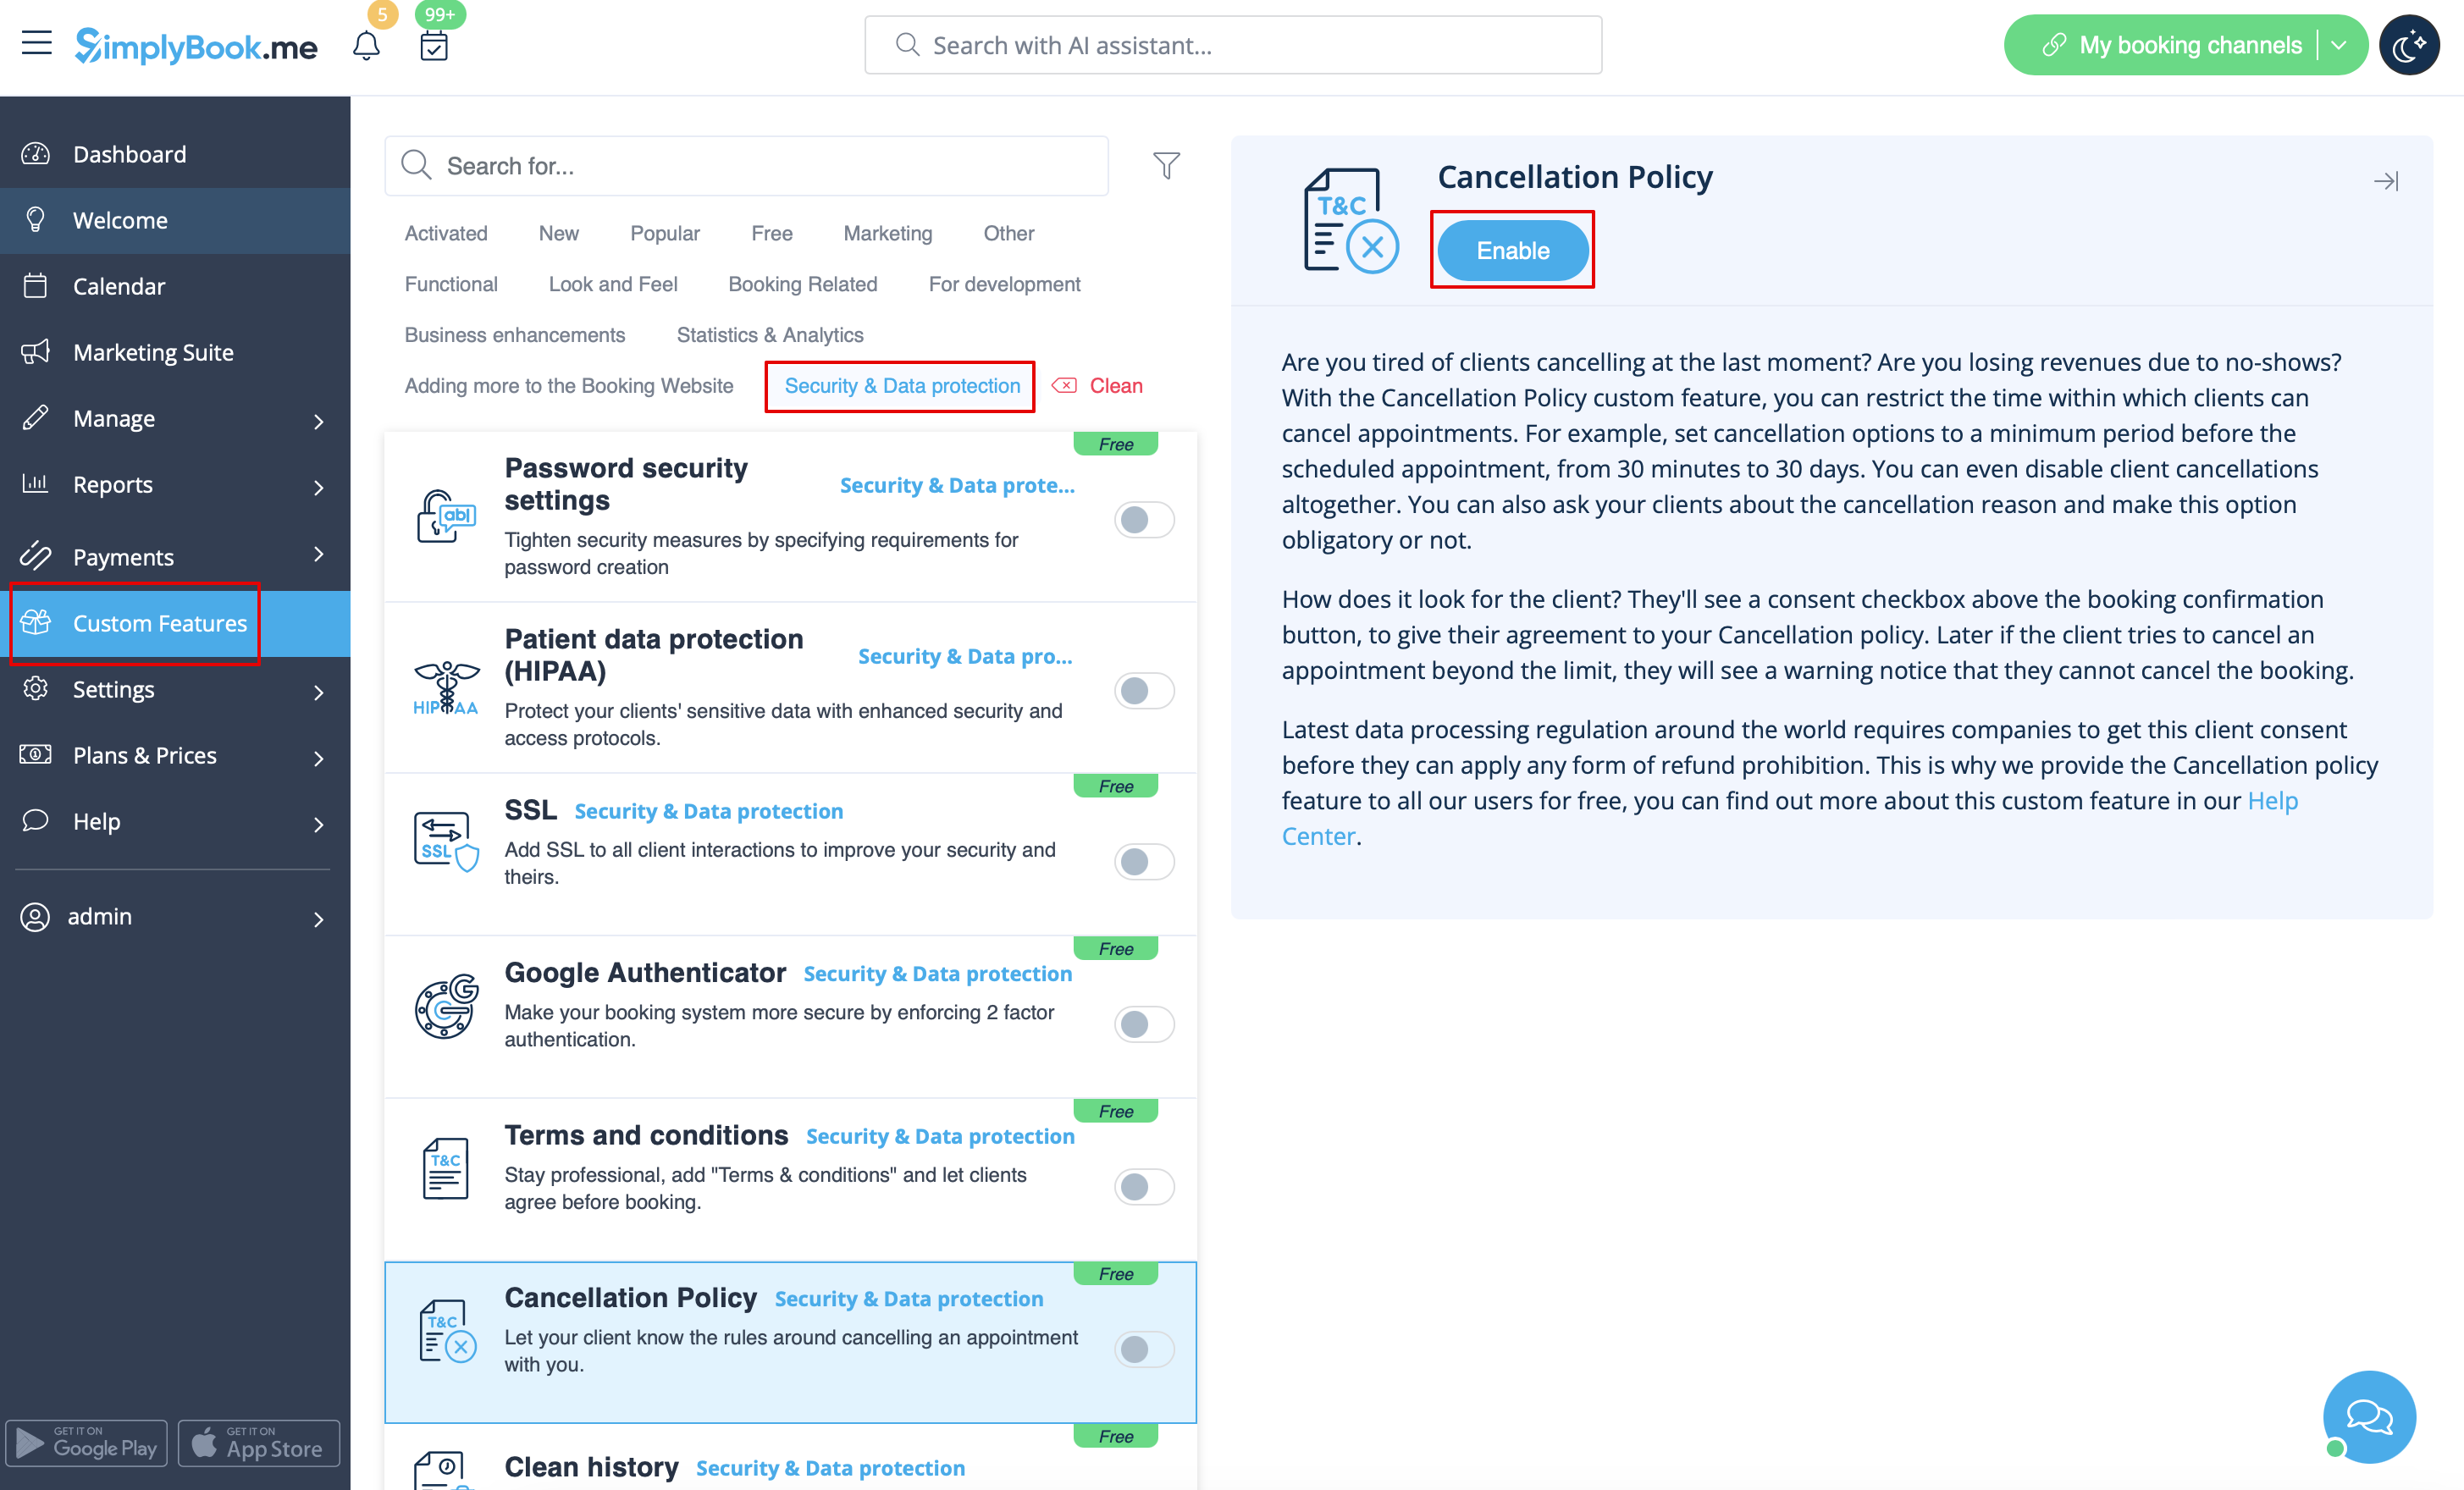
Task: Select the Clean history feature title
Action: coord(591,1467)
